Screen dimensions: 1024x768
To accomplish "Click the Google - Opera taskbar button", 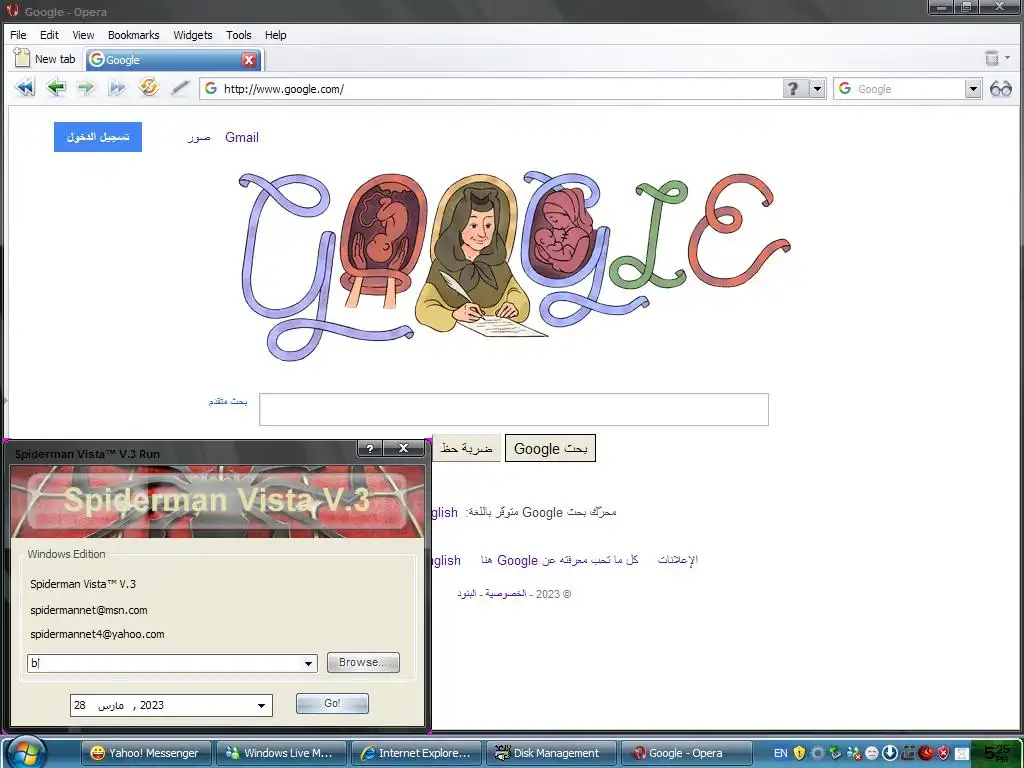I will 686,753.
